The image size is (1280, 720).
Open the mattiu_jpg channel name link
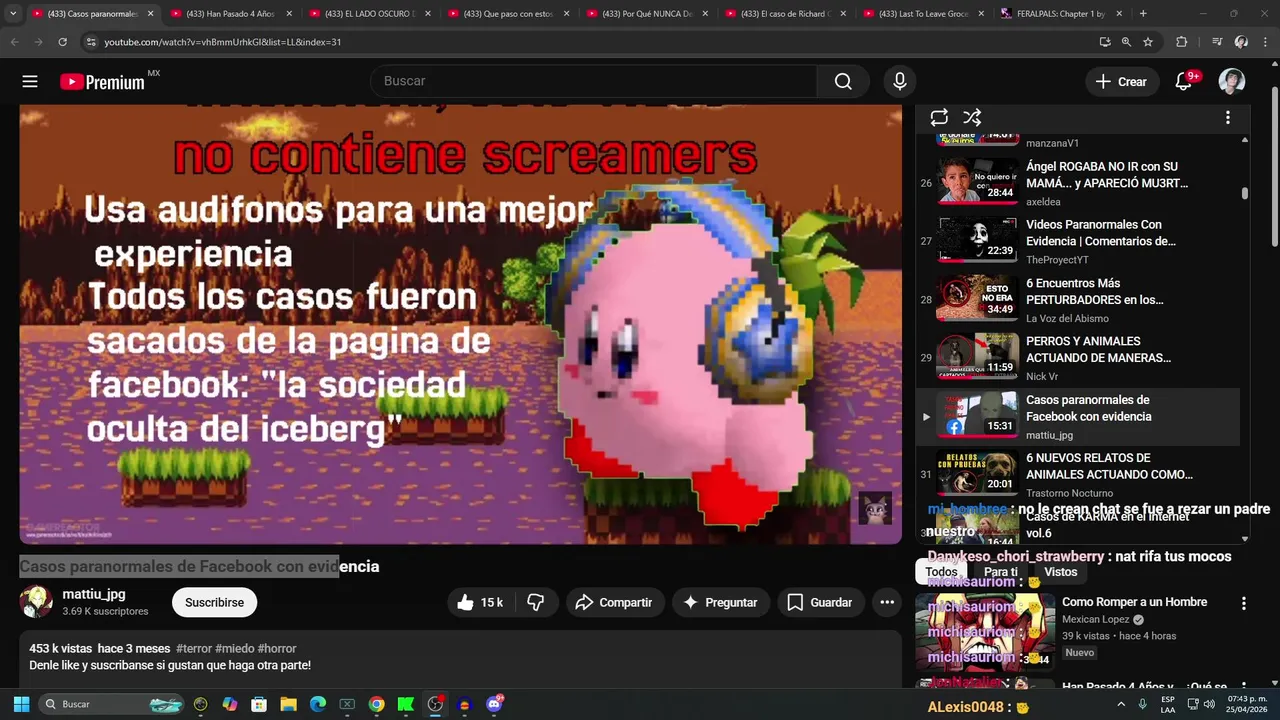point(94,594)
